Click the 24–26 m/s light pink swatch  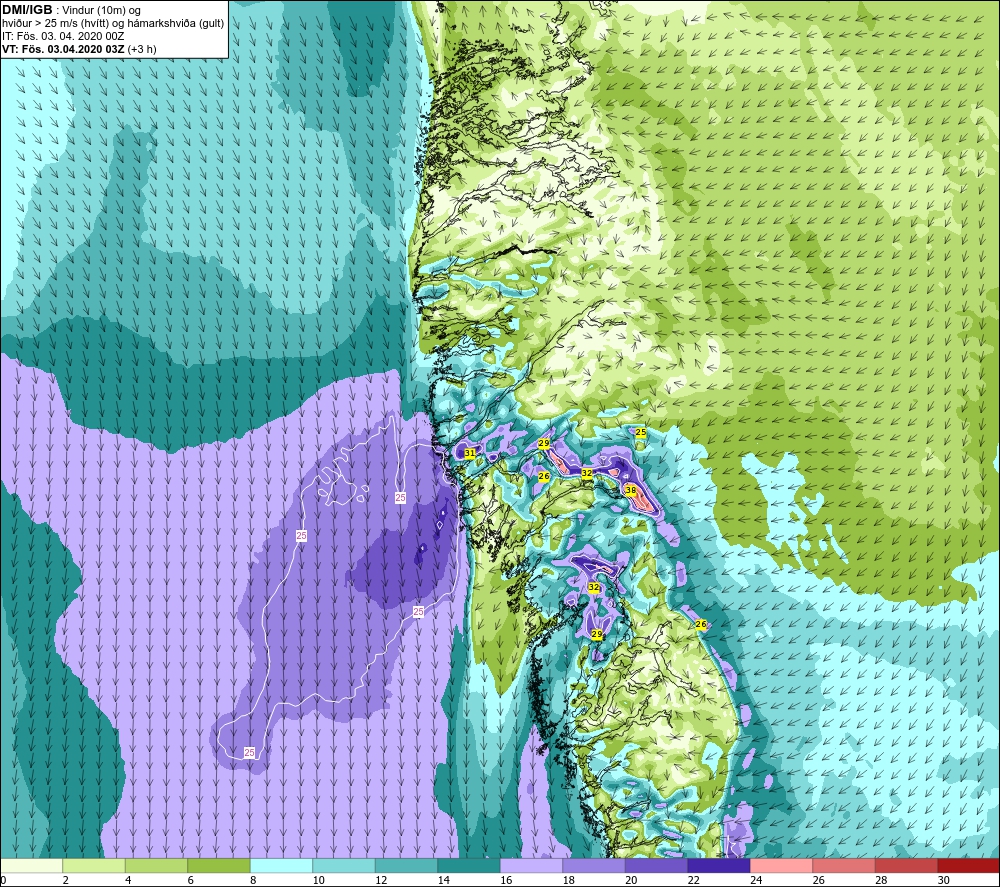click(781, 865)
